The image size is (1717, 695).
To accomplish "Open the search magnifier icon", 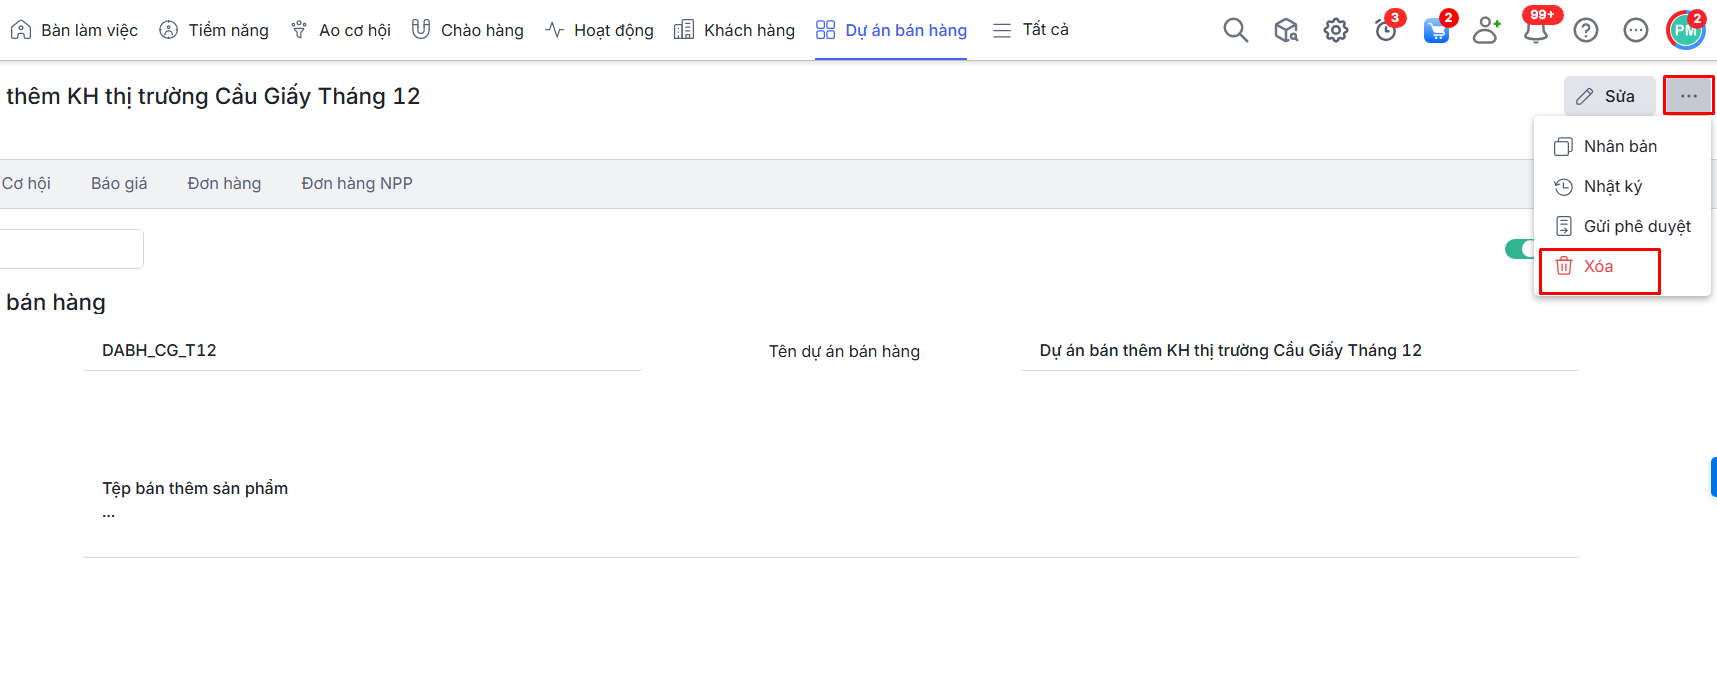I will (1235, 30).
